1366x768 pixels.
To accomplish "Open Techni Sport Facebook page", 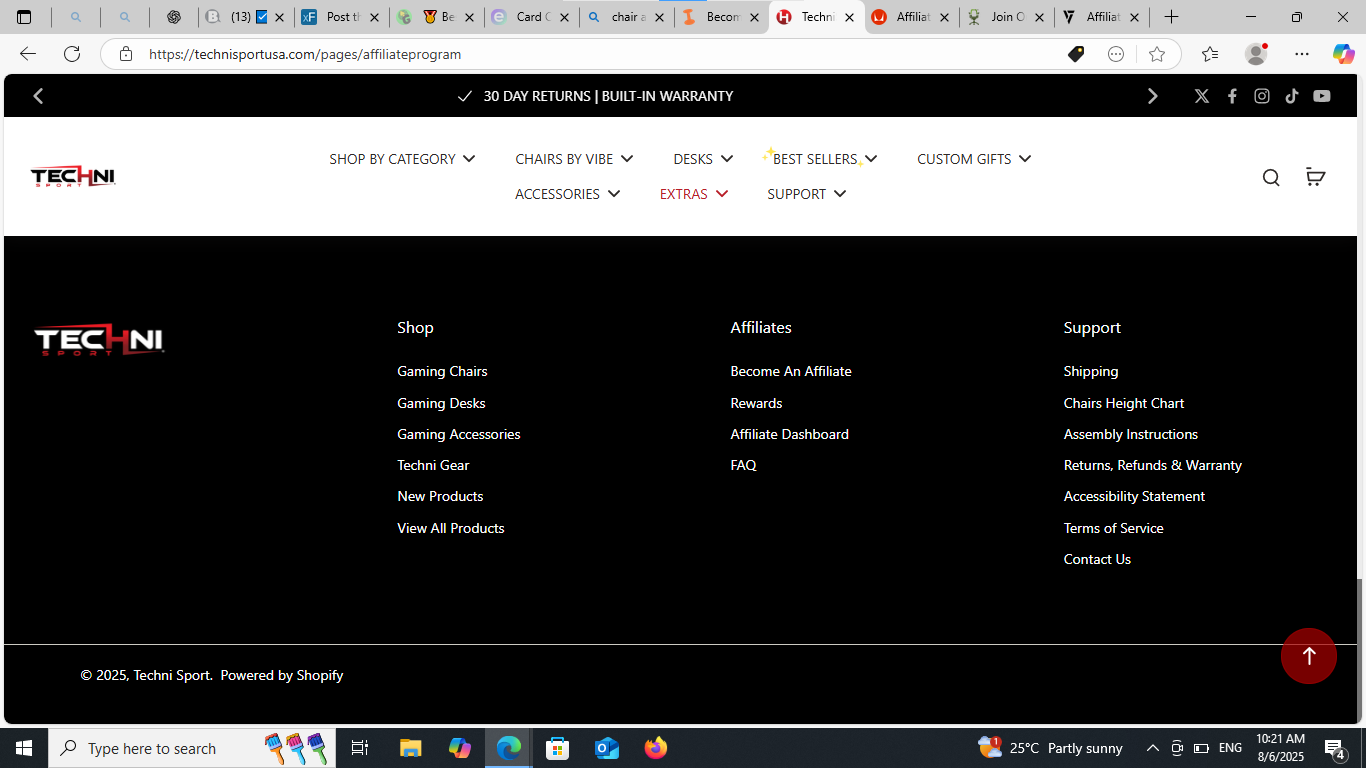I will pyautogui.click(x=1232, y=96).
